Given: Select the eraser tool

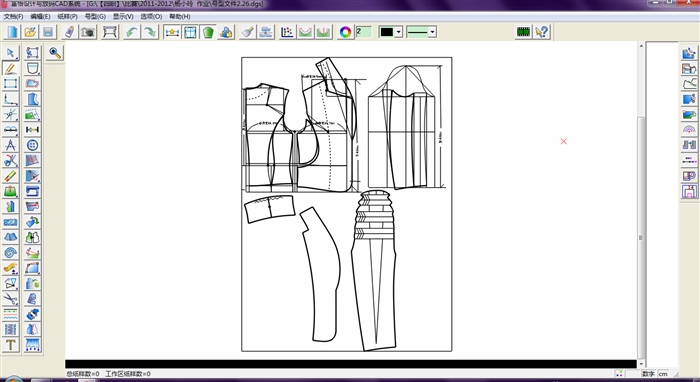Looking at the screenshot, I should coord(11,176).
